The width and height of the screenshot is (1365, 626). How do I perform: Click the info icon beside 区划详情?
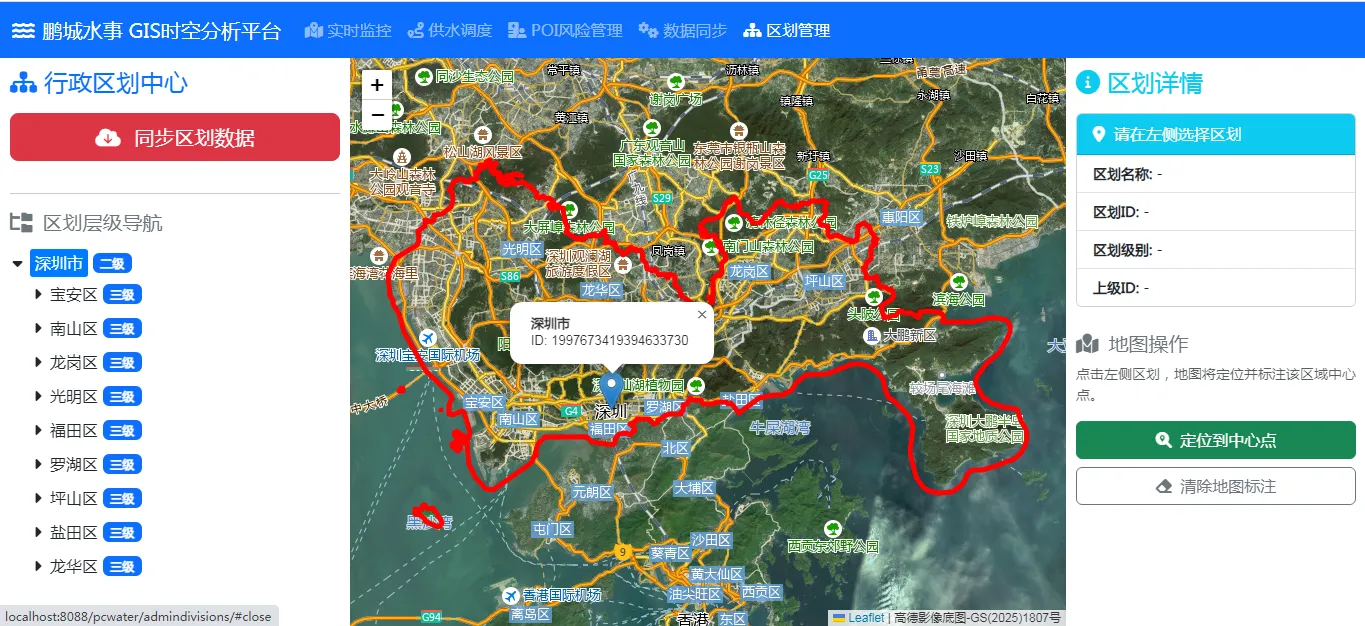[x=1087, y=83]
